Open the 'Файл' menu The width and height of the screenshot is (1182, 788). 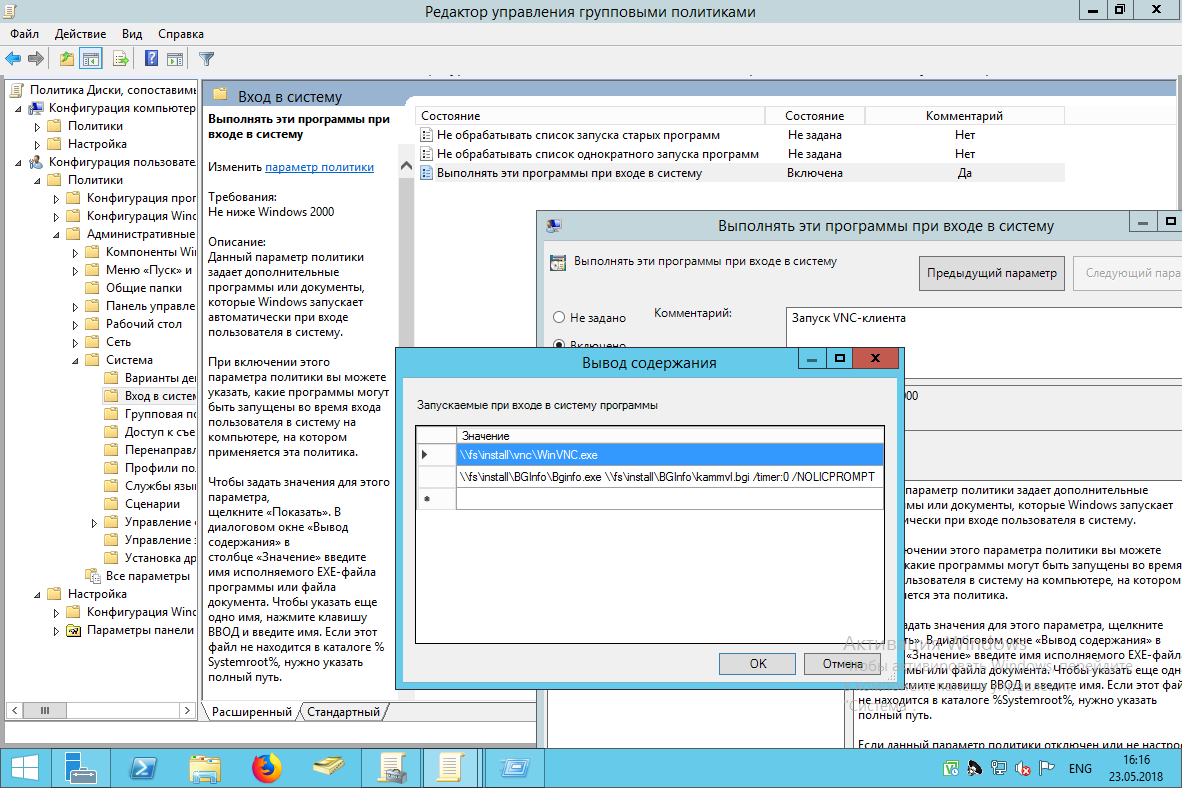(x=24, y=34)
